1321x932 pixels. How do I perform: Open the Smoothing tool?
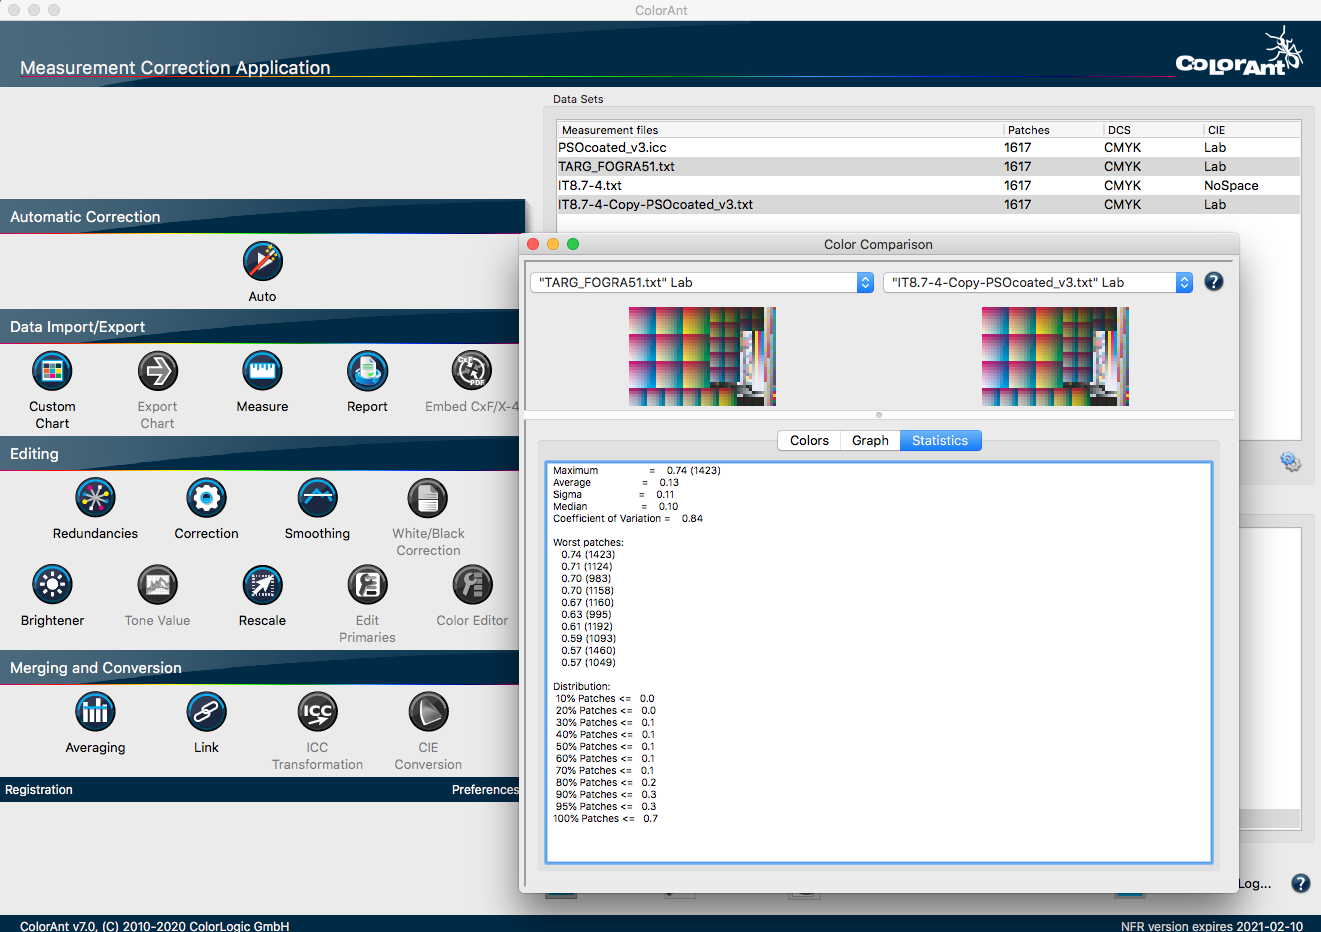coord(317,498)
